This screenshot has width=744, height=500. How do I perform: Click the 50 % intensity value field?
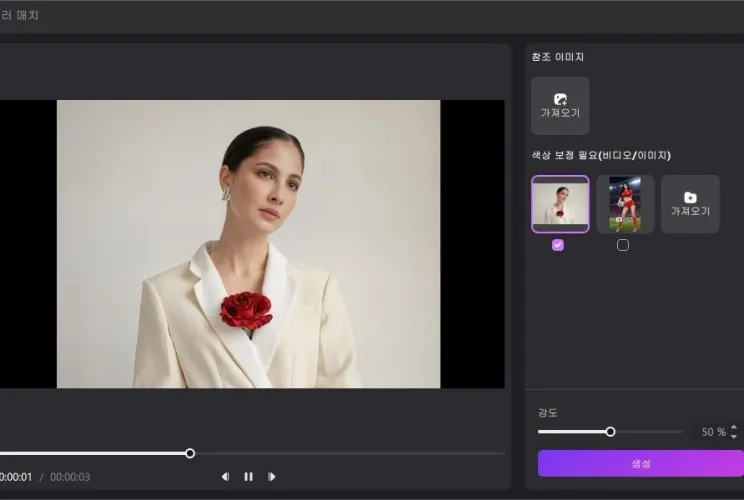coord(713,432)
